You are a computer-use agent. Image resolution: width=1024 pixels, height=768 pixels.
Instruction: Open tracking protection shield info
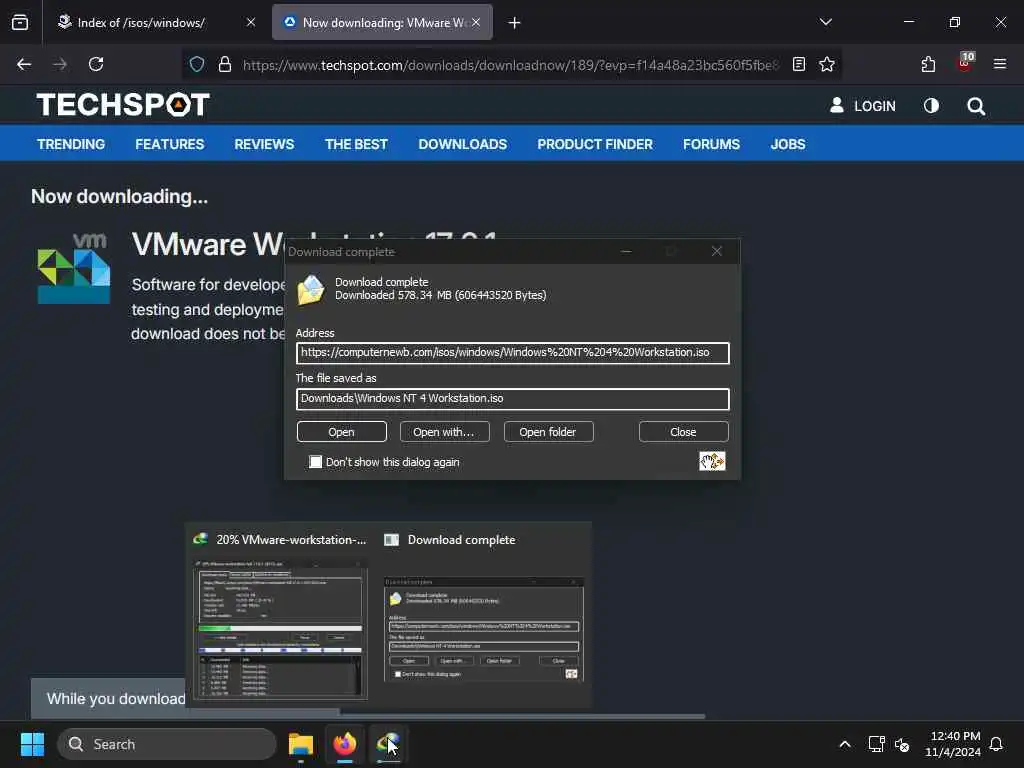pos(197,64)
